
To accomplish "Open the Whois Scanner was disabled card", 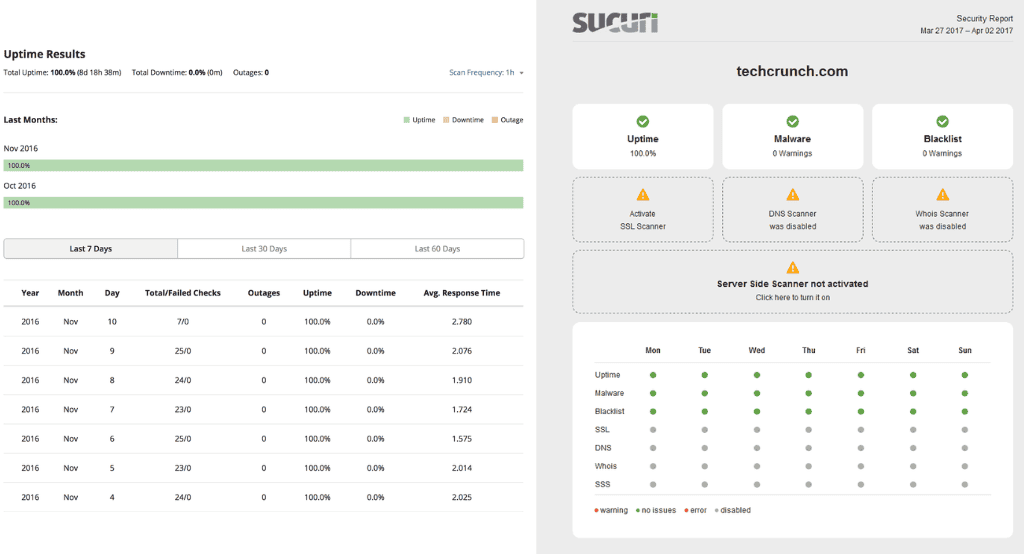I will (942, 210).
